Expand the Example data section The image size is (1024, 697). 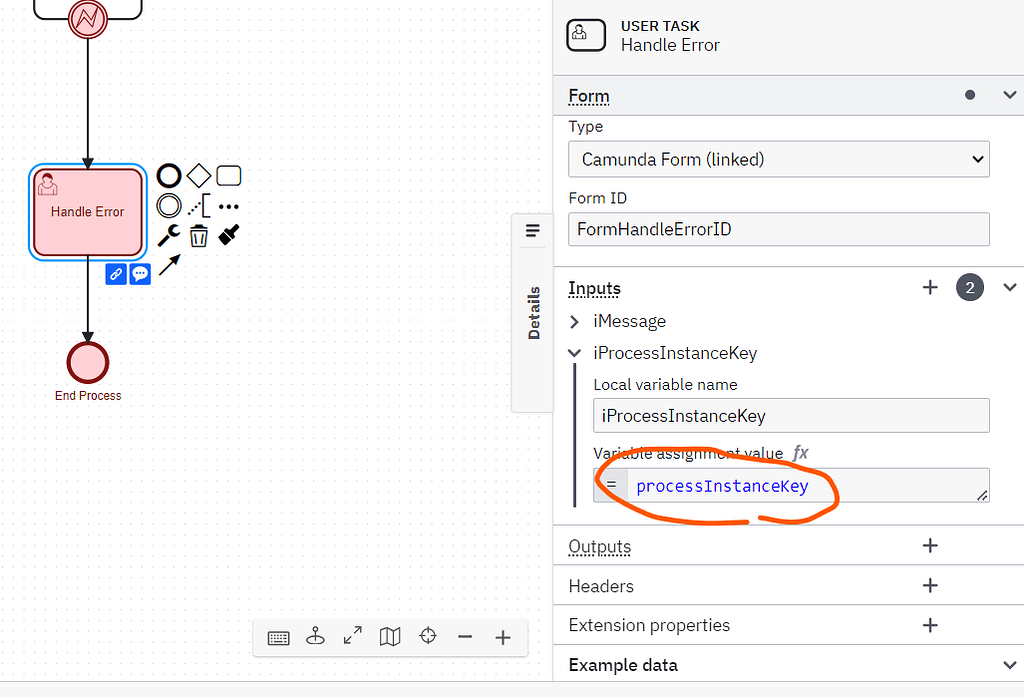point(1009,664)
